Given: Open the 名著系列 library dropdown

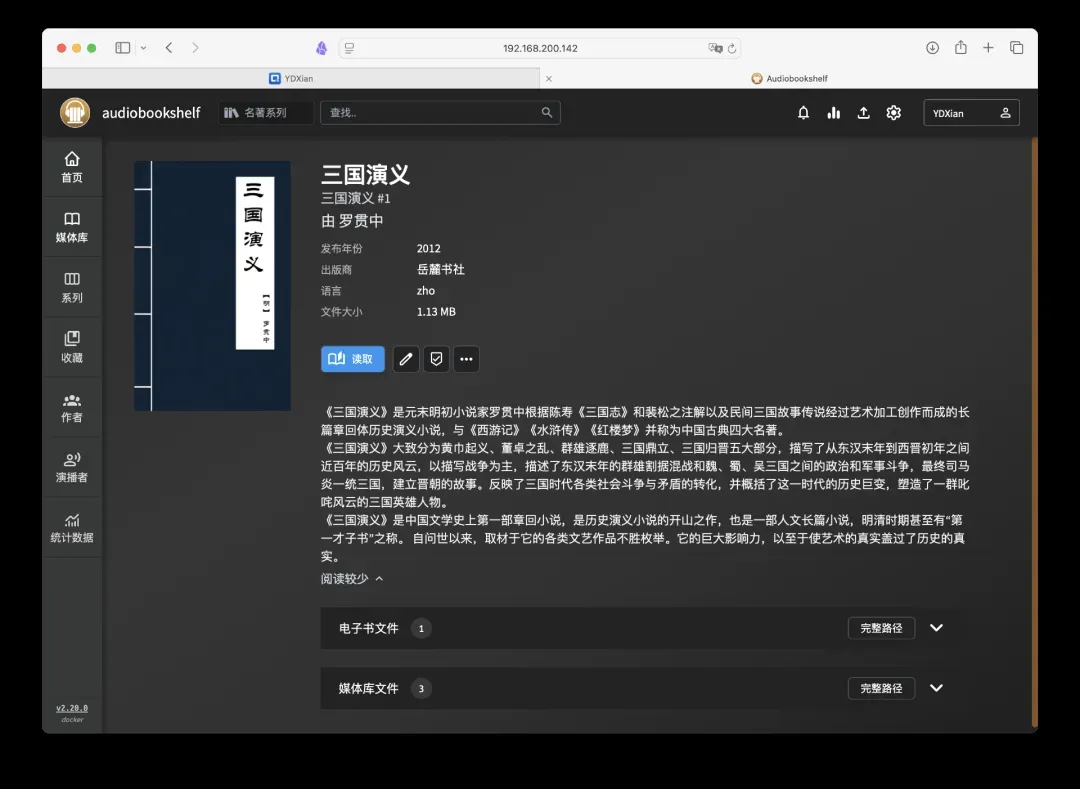Looking at the screenshot, I should [x=266, y=113].
